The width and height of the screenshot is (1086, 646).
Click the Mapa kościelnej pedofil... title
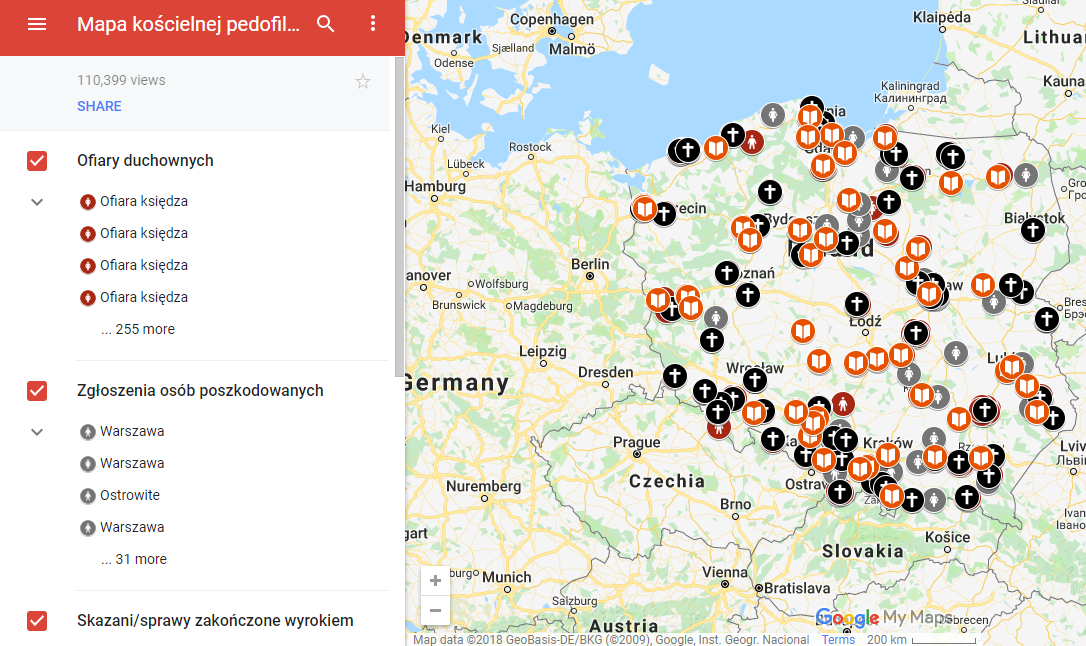tap(188, 24)
